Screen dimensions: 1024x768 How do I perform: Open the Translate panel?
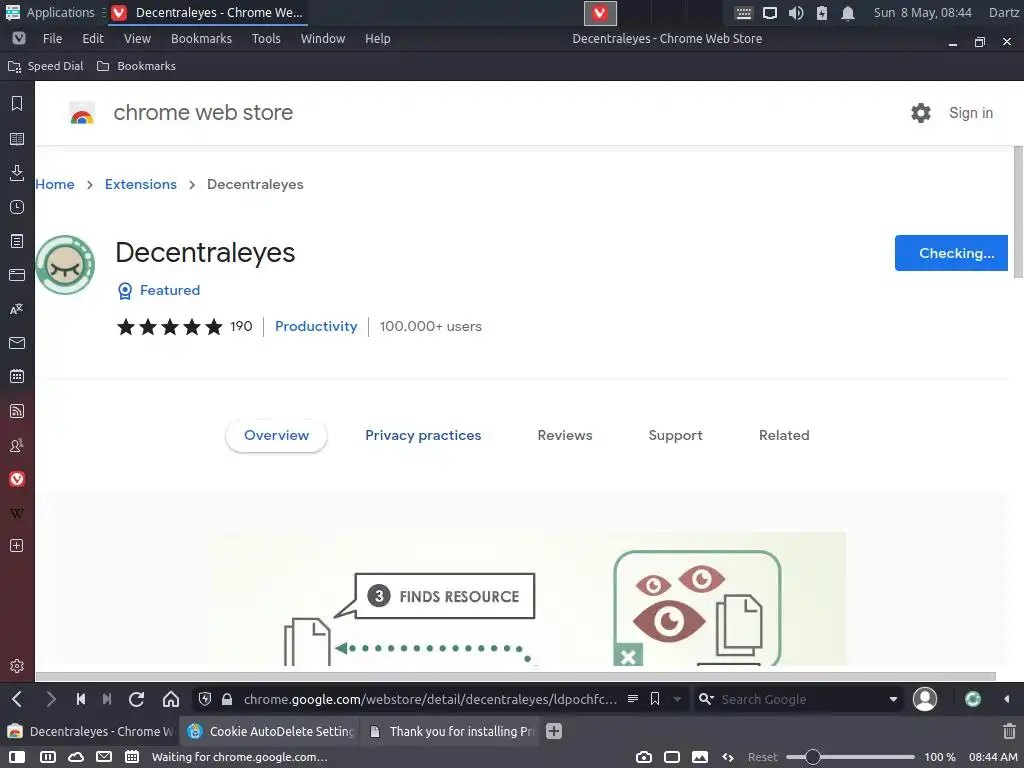click(17, 309)
